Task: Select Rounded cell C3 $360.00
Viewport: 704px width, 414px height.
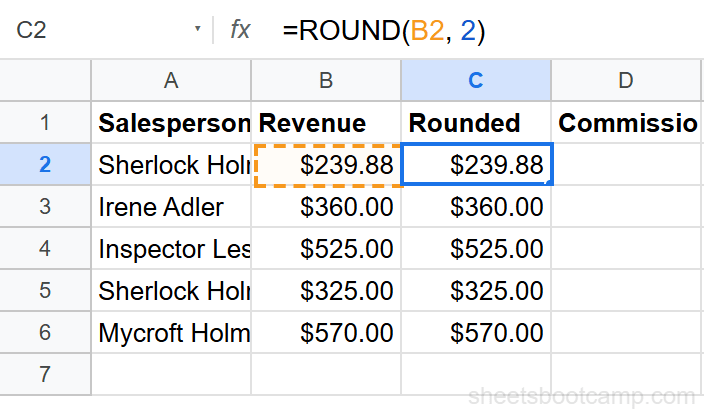Action: point(476,207)
